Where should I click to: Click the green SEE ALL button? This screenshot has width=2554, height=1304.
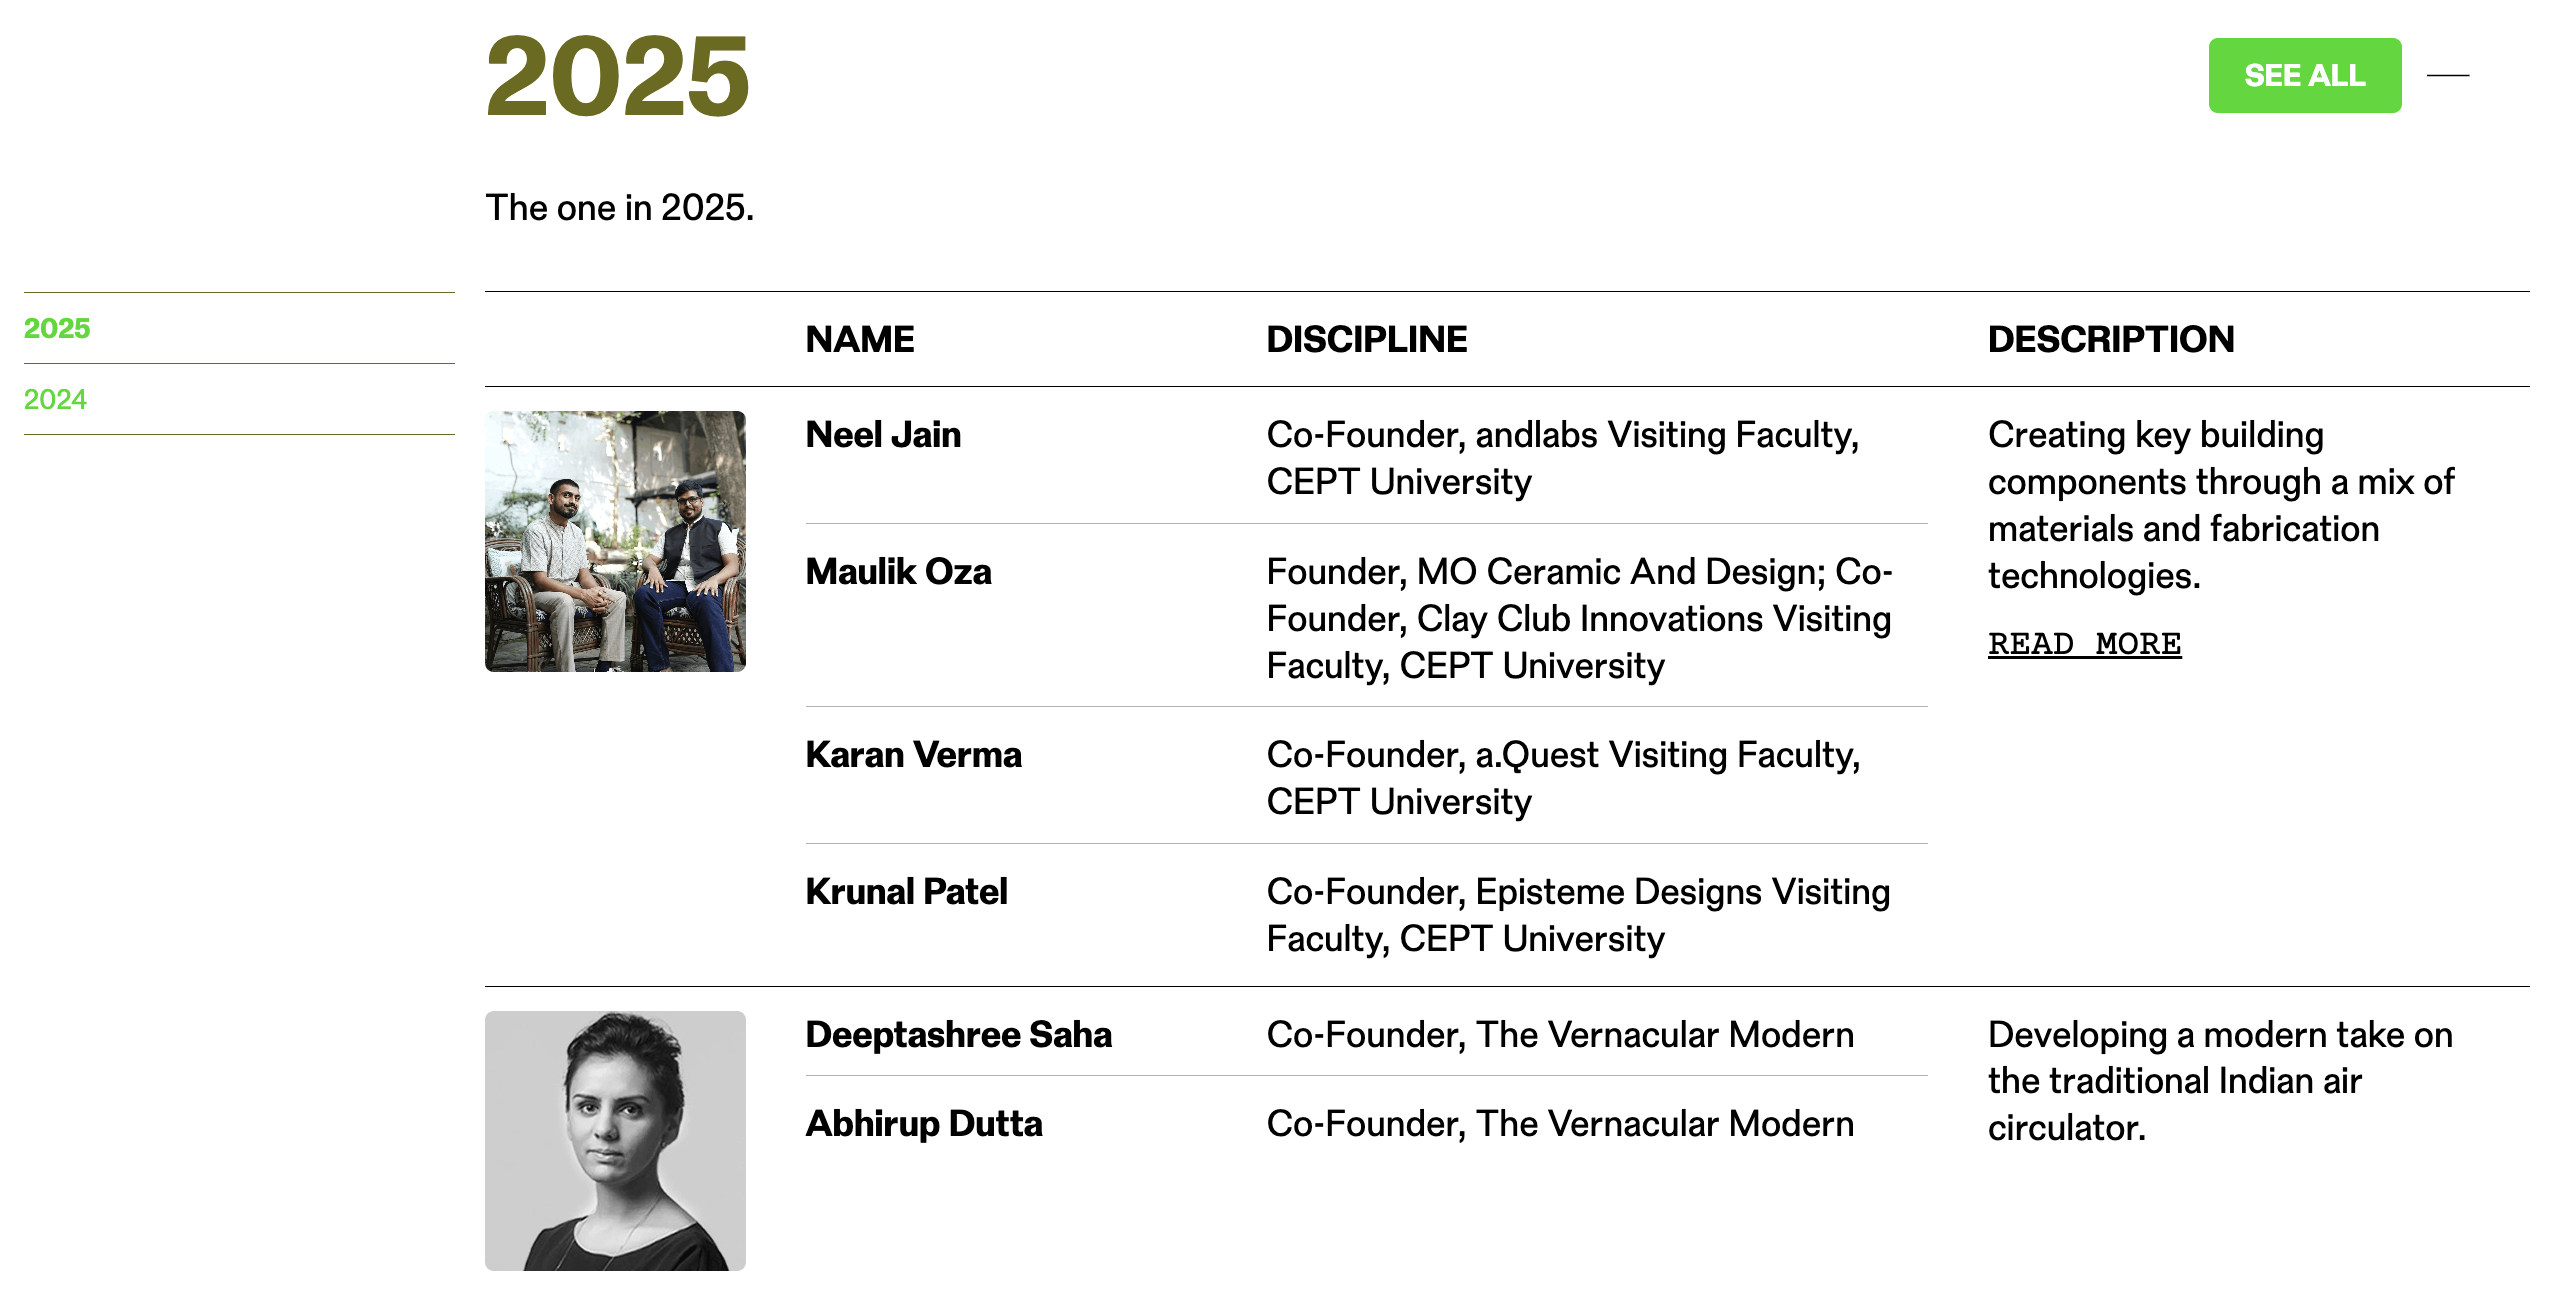(x=2303, y=76)
